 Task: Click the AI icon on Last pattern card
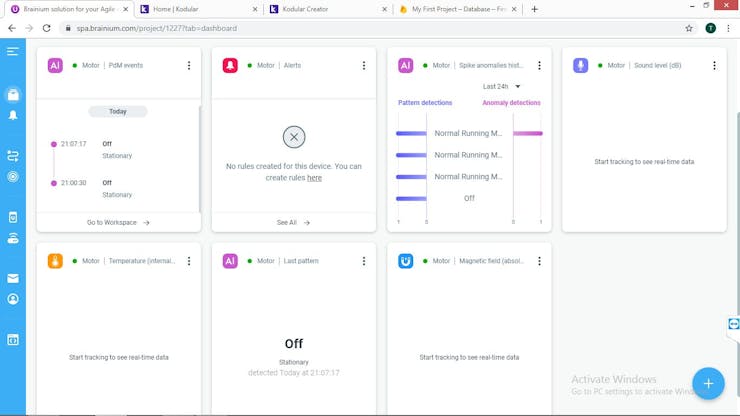[230, 261]
